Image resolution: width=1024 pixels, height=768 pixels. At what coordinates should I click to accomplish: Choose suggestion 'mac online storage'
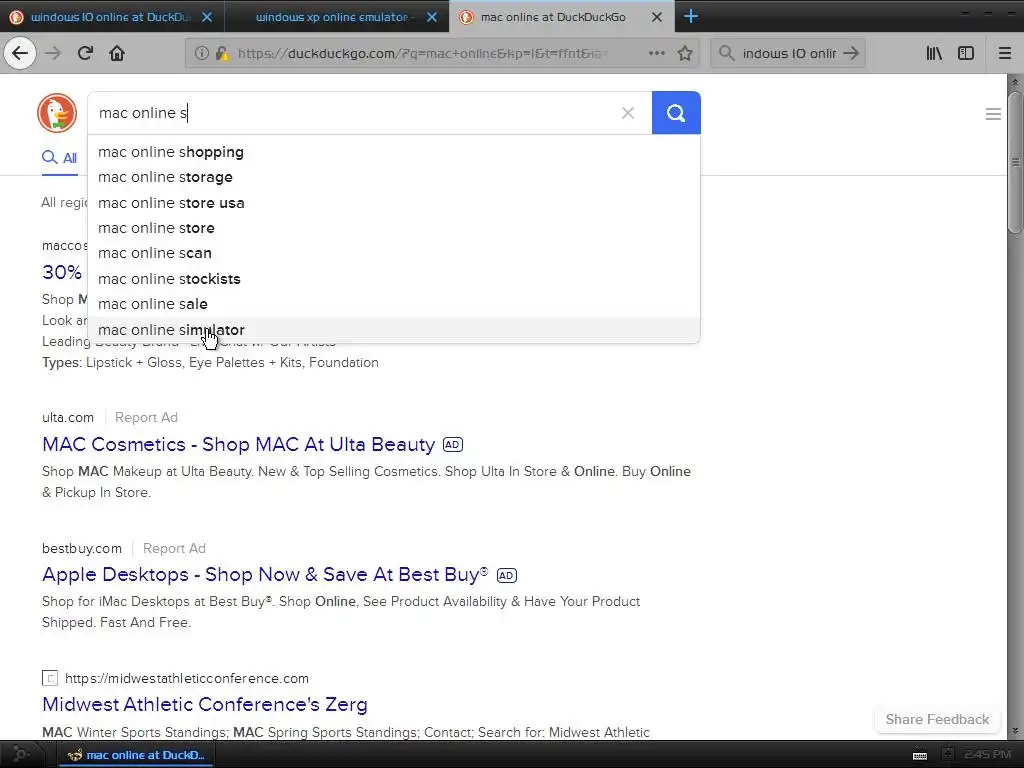(x=394, y=177)
